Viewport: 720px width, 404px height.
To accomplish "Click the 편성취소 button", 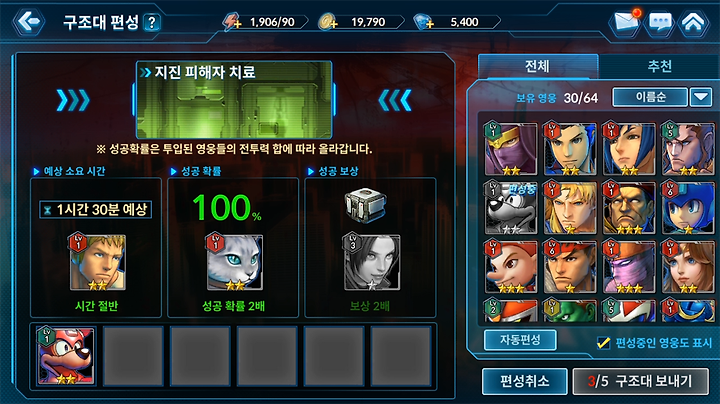I will (x=524, y=381).
